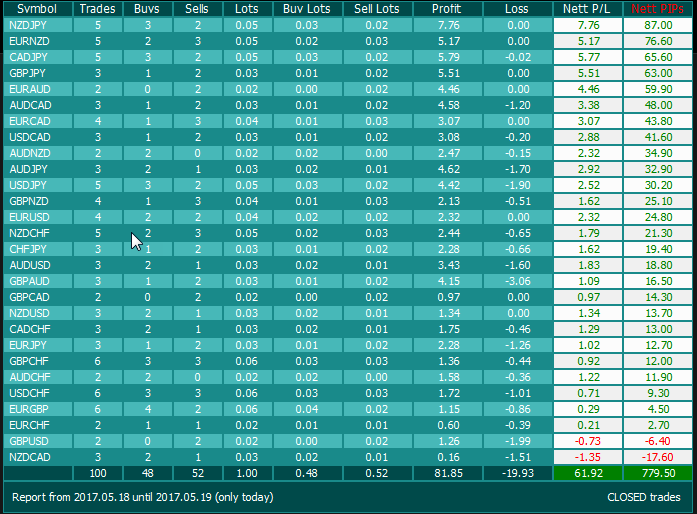Click total Loss -19.93
Viewport: 697px width, 514px height.
point(517,473)
